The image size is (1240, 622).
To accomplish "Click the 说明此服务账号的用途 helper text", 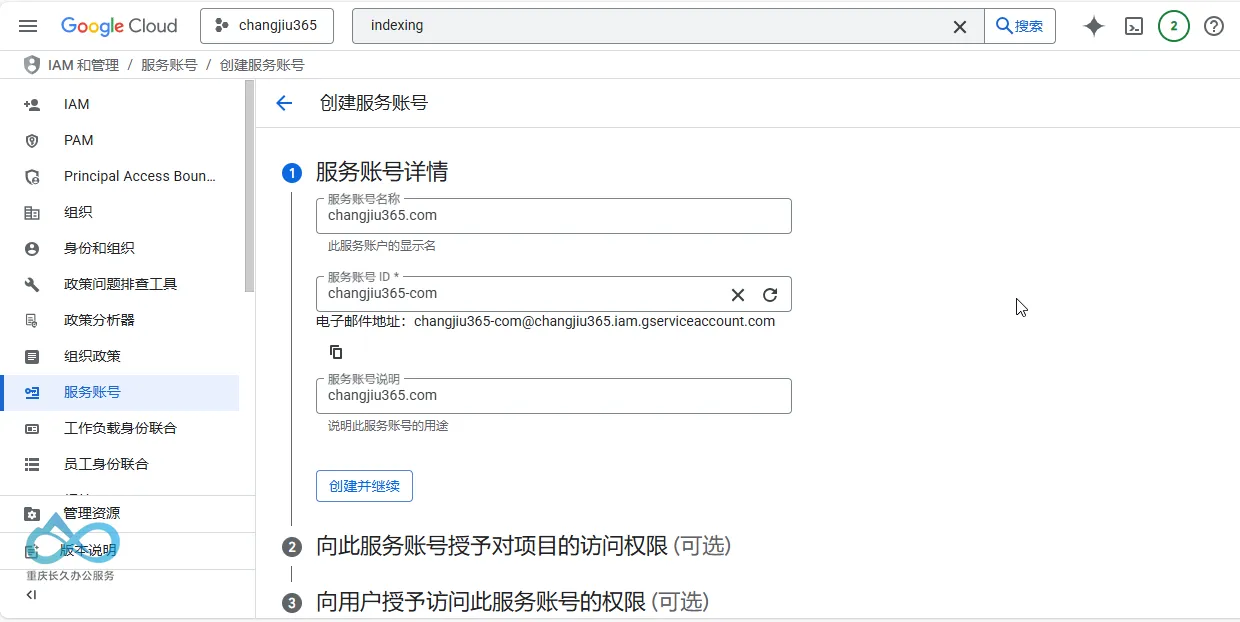I will 388,426.
